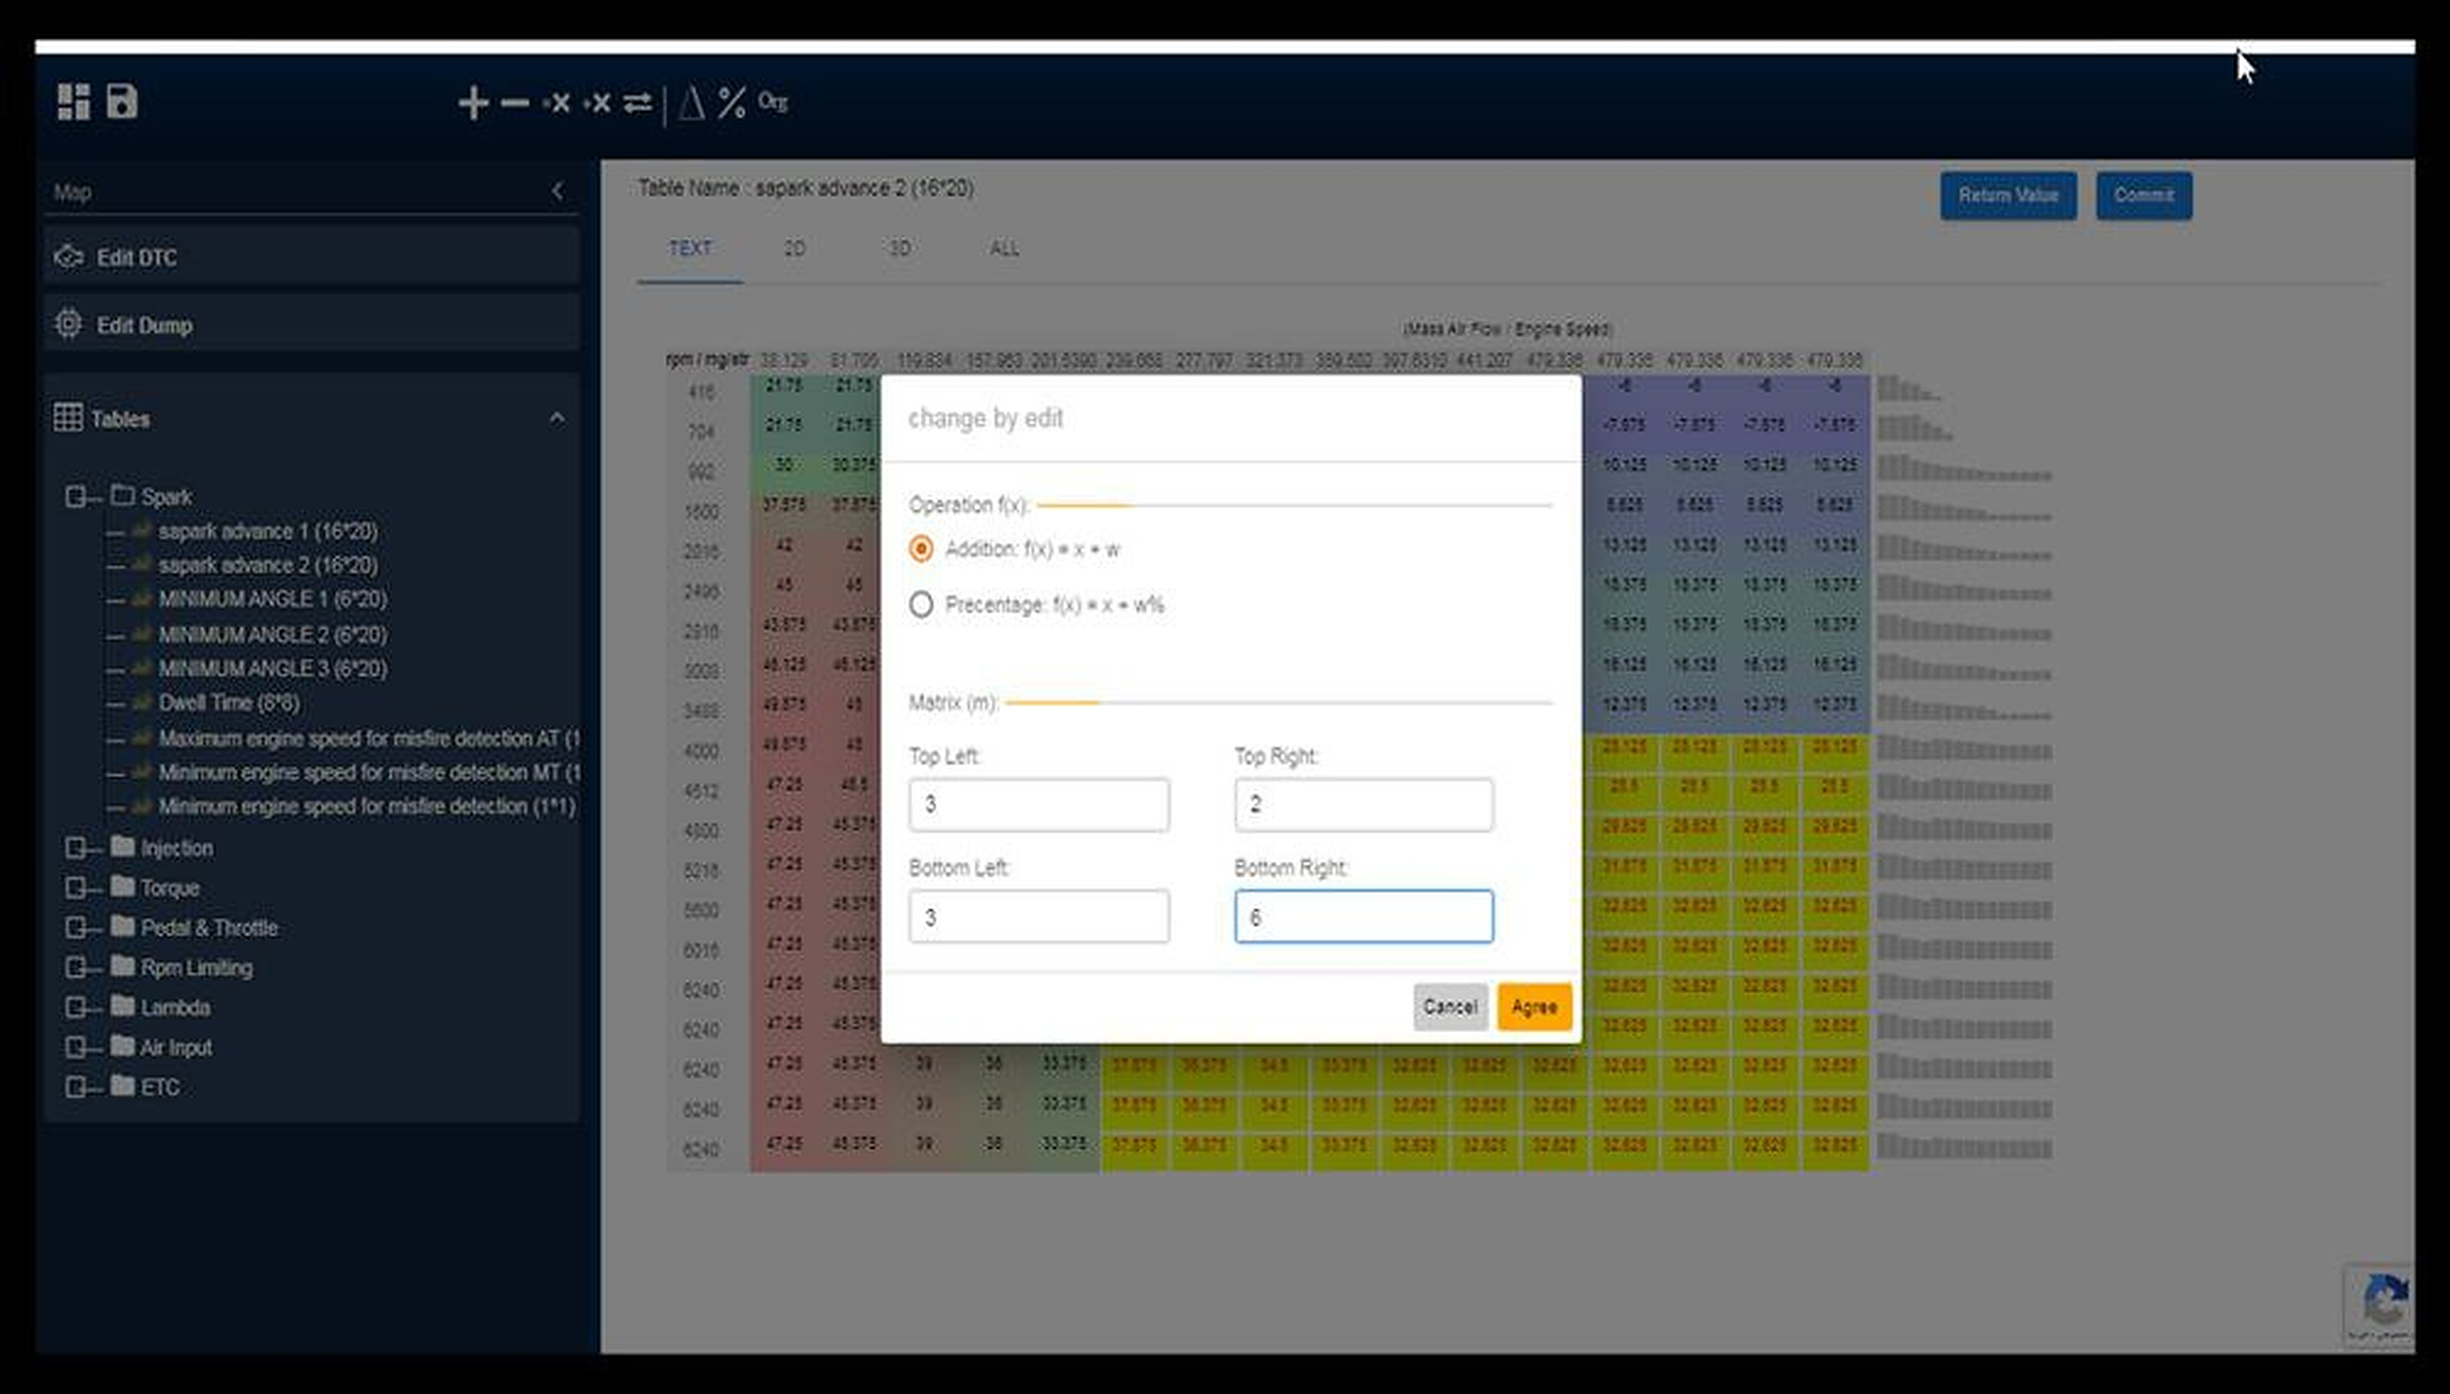Click the delta triangle toolbar icon
Viewport: 2450px width, 1394px height.
(691, 103)
